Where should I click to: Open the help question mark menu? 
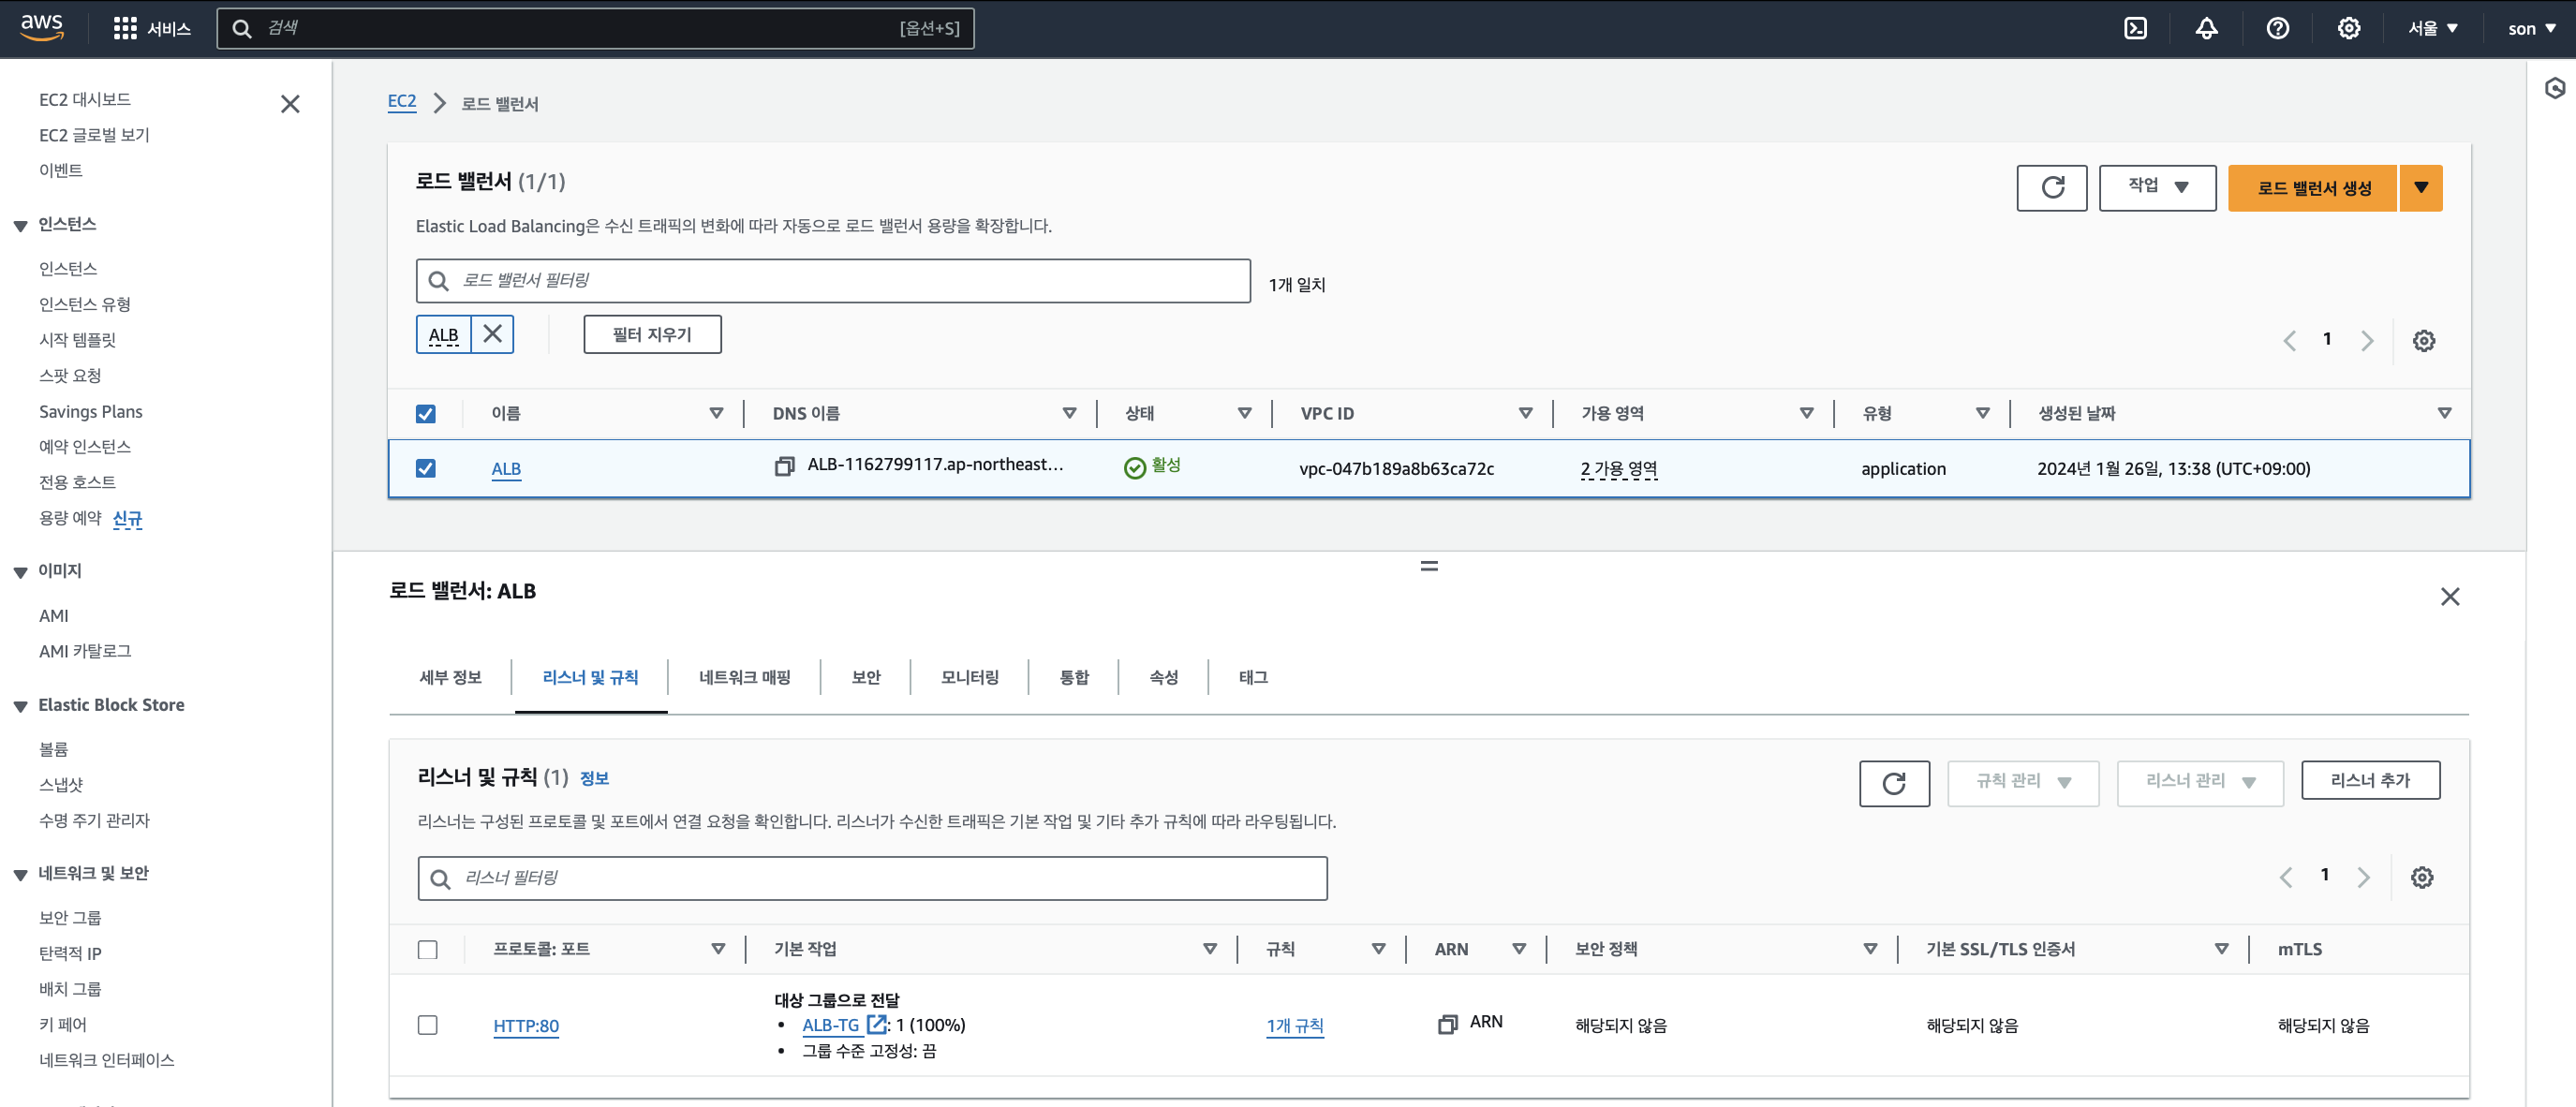point(2277,28)
